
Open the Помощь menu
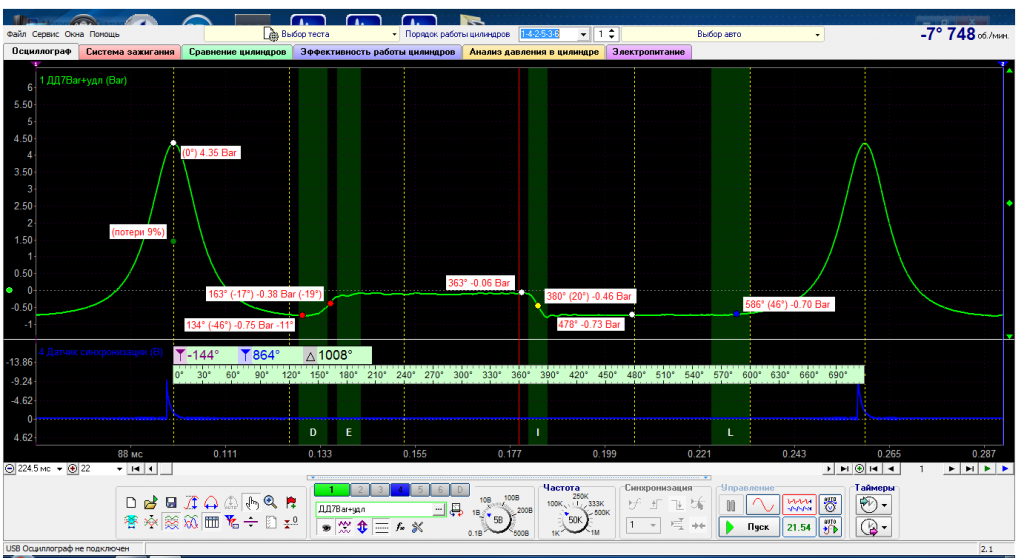(x=104, y=34)
